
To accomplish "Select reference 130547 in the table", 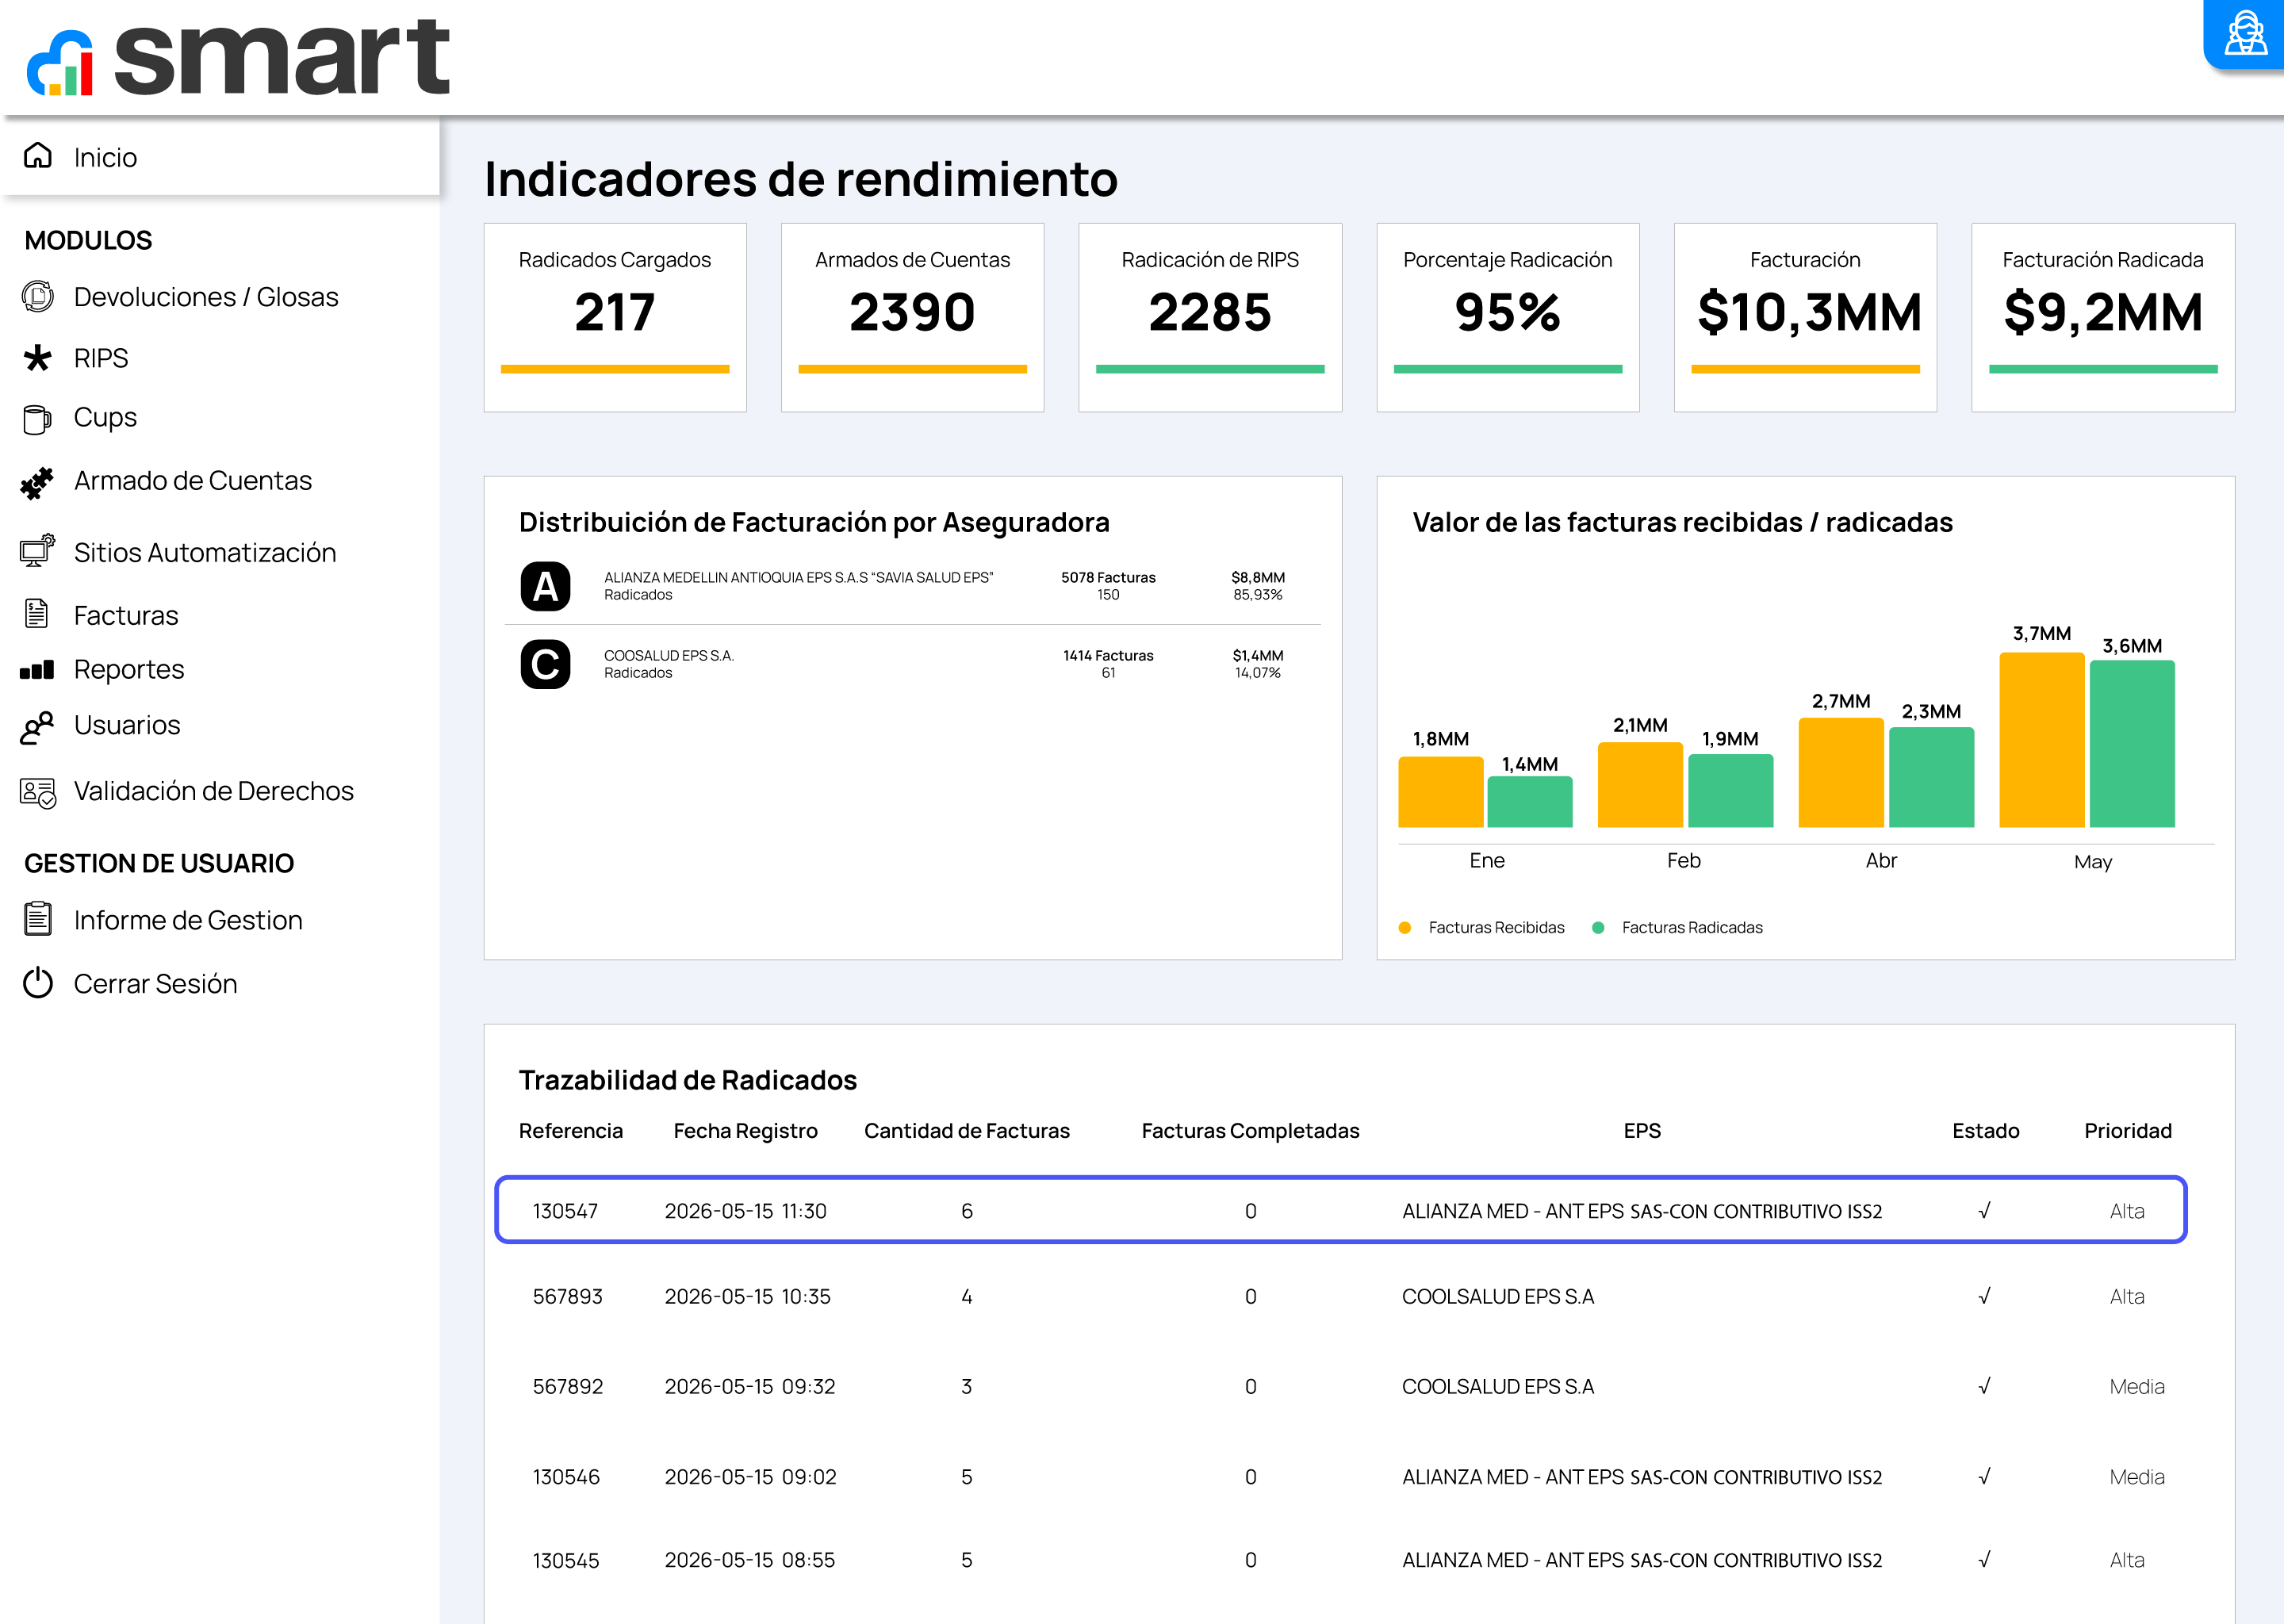I will click(x=565, y=1211).
